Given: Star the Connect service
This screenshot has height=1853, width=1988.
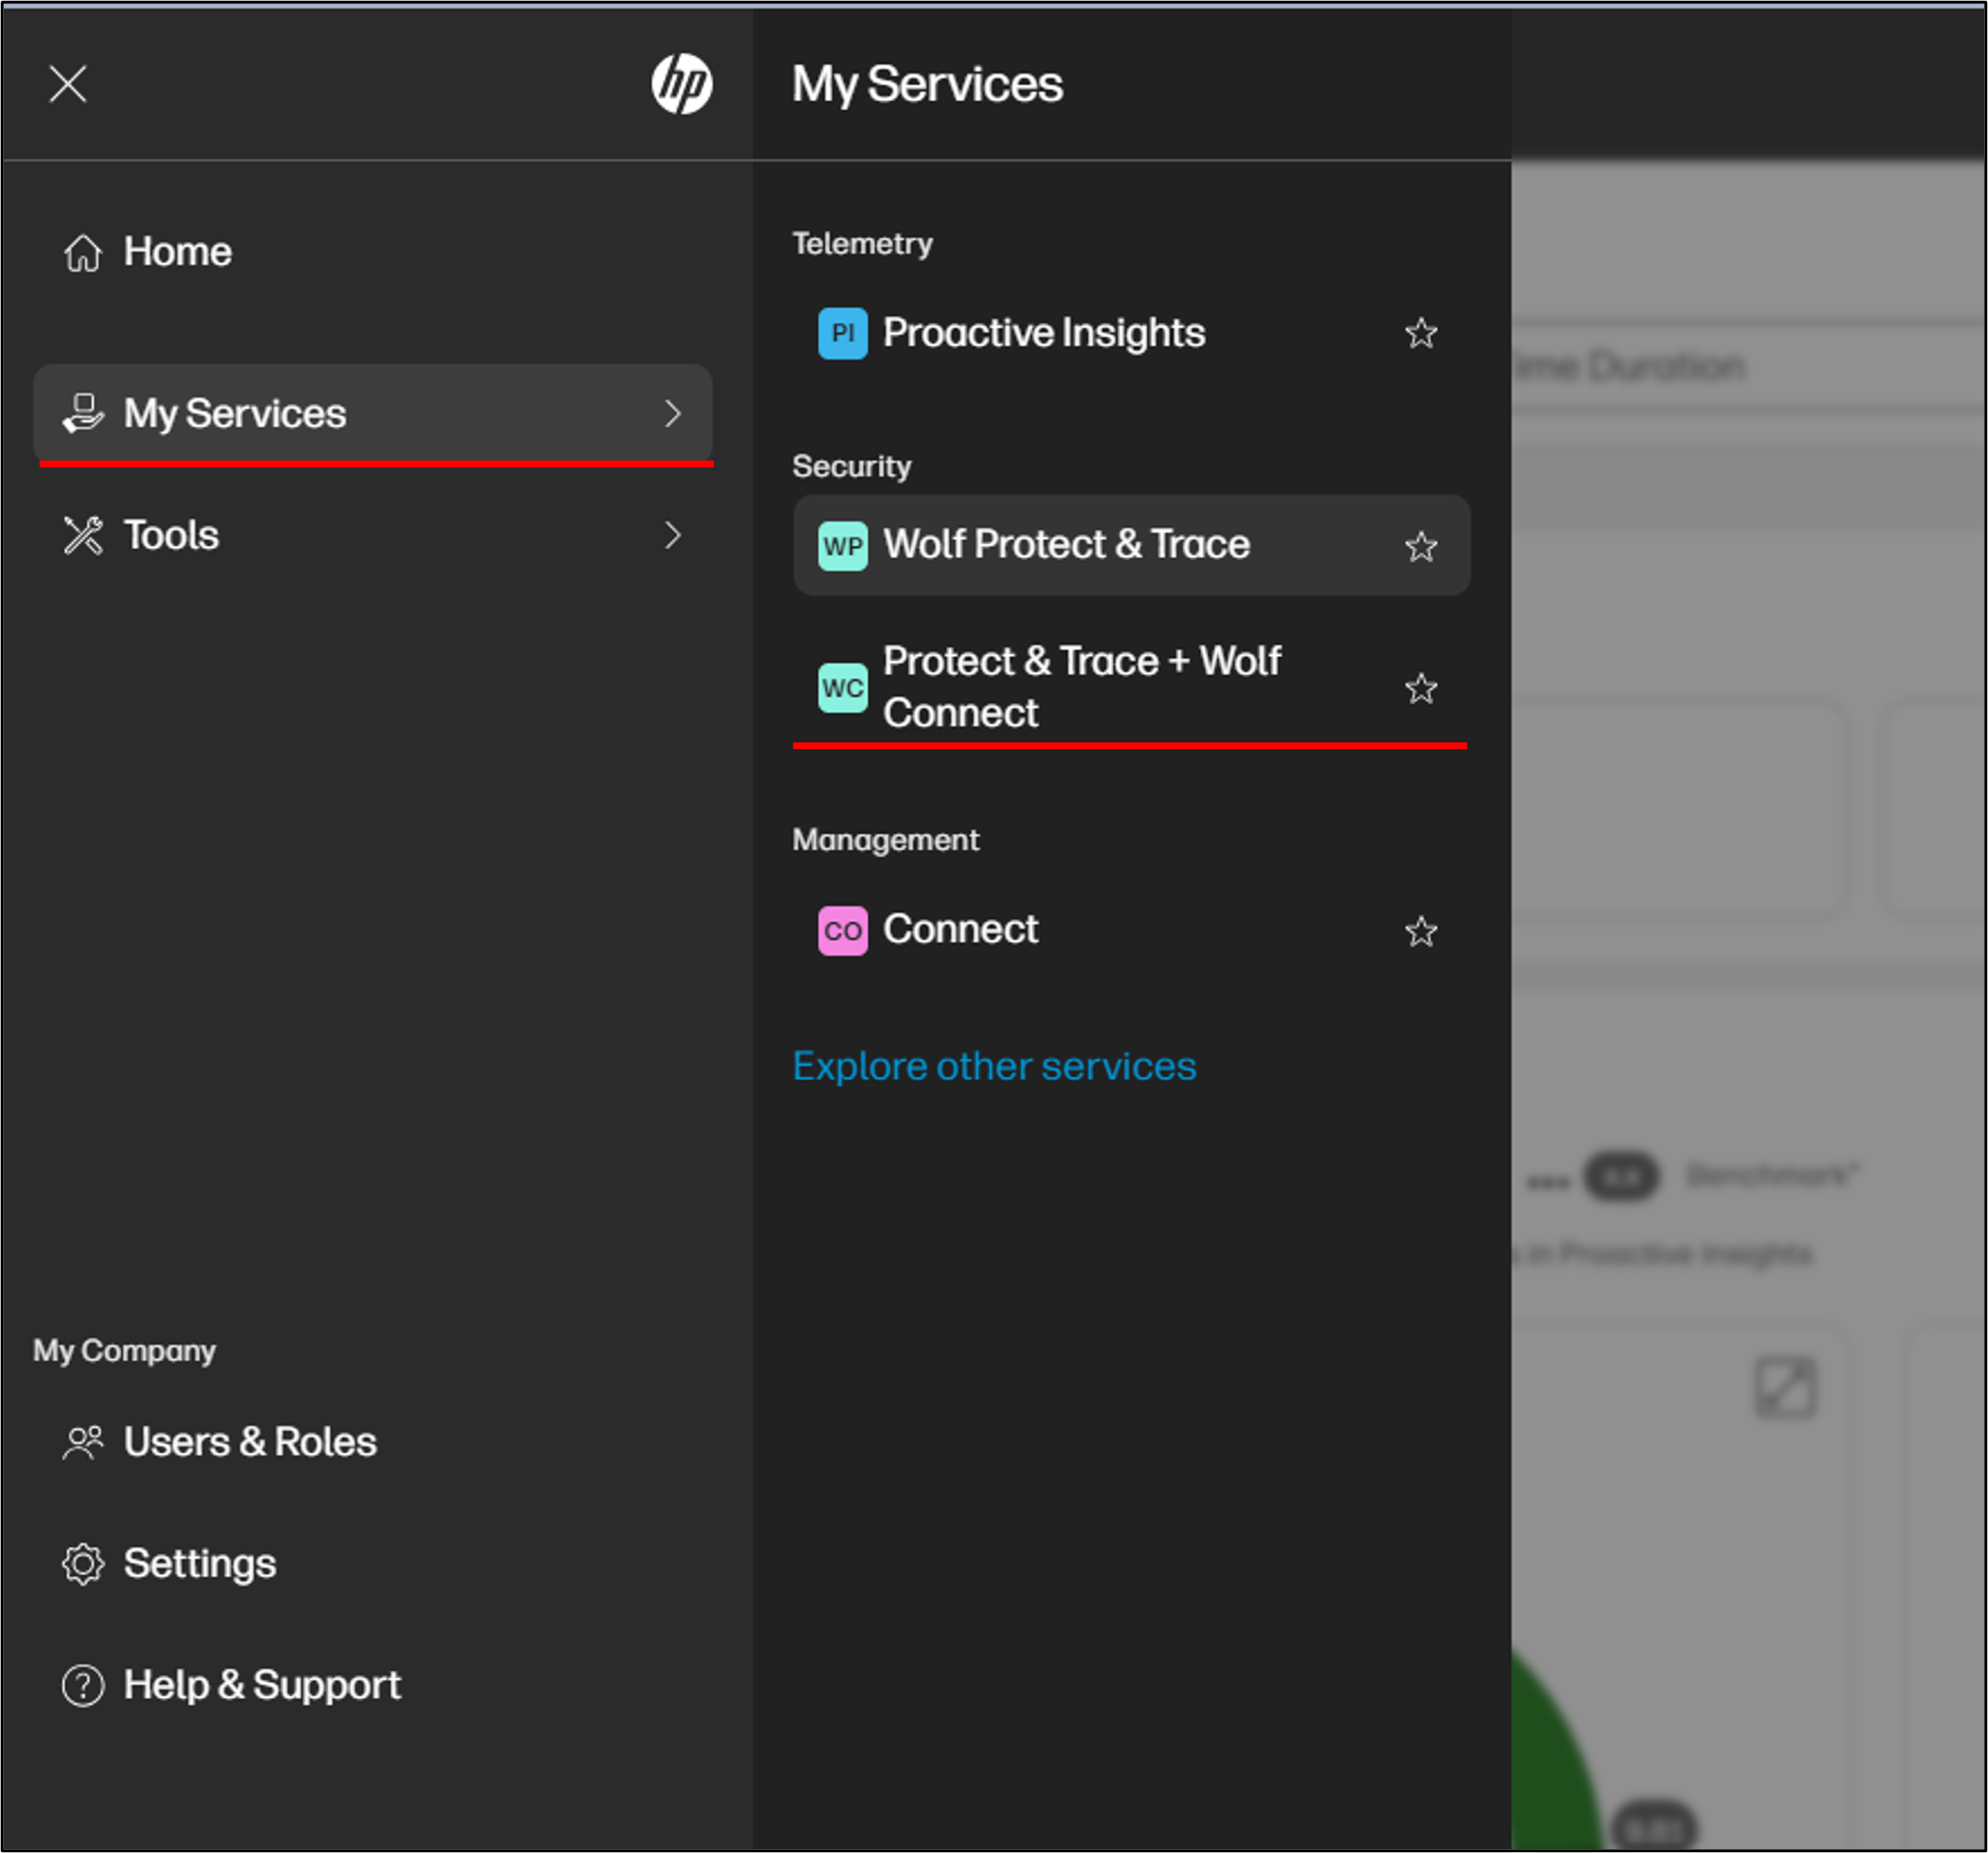Looking at the screenshot, I should click(x=1421, y=931).
